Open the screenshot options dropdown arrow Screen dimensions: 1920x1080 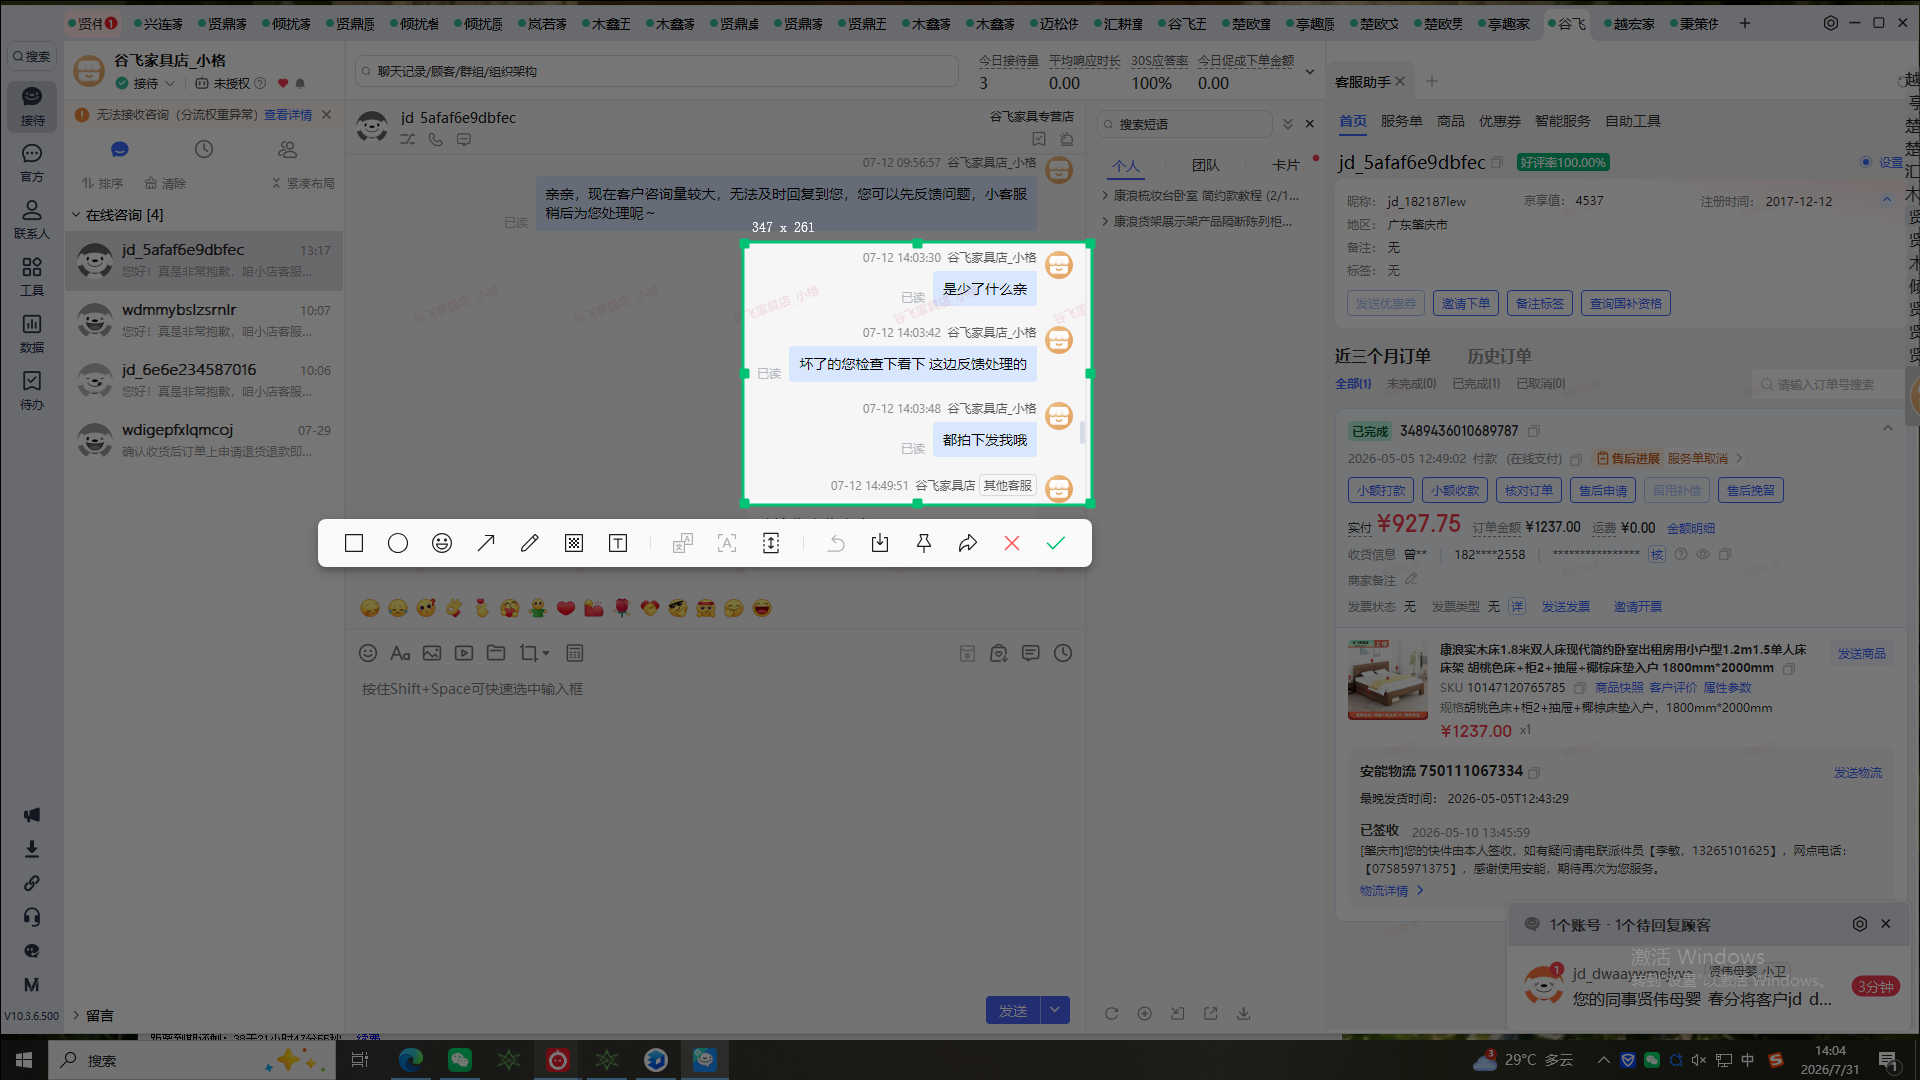coord(546,653)
